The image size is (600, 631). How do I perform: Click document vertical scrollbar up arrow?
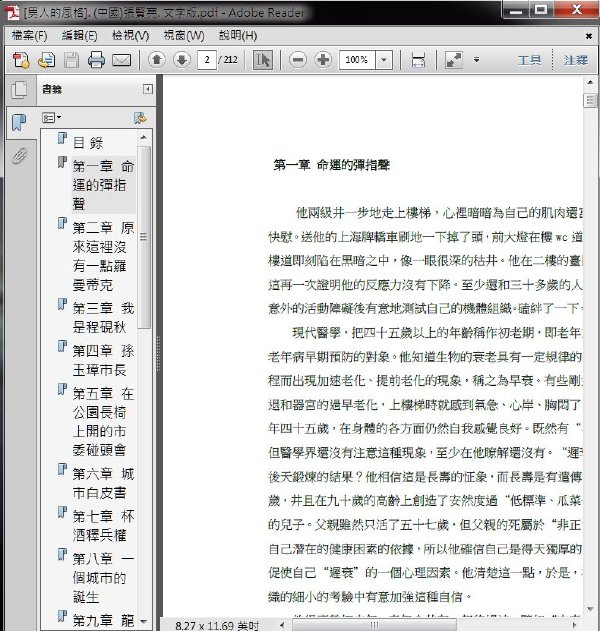pyautogui.click(x=590, y=82)
